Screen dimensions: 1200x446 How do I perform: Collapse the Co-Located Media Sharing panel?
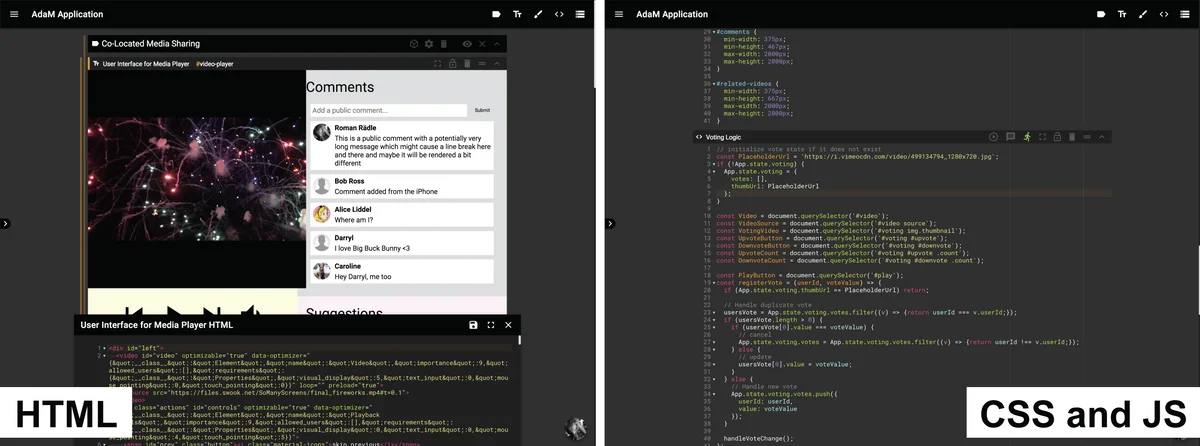click(x=497, y=44)
